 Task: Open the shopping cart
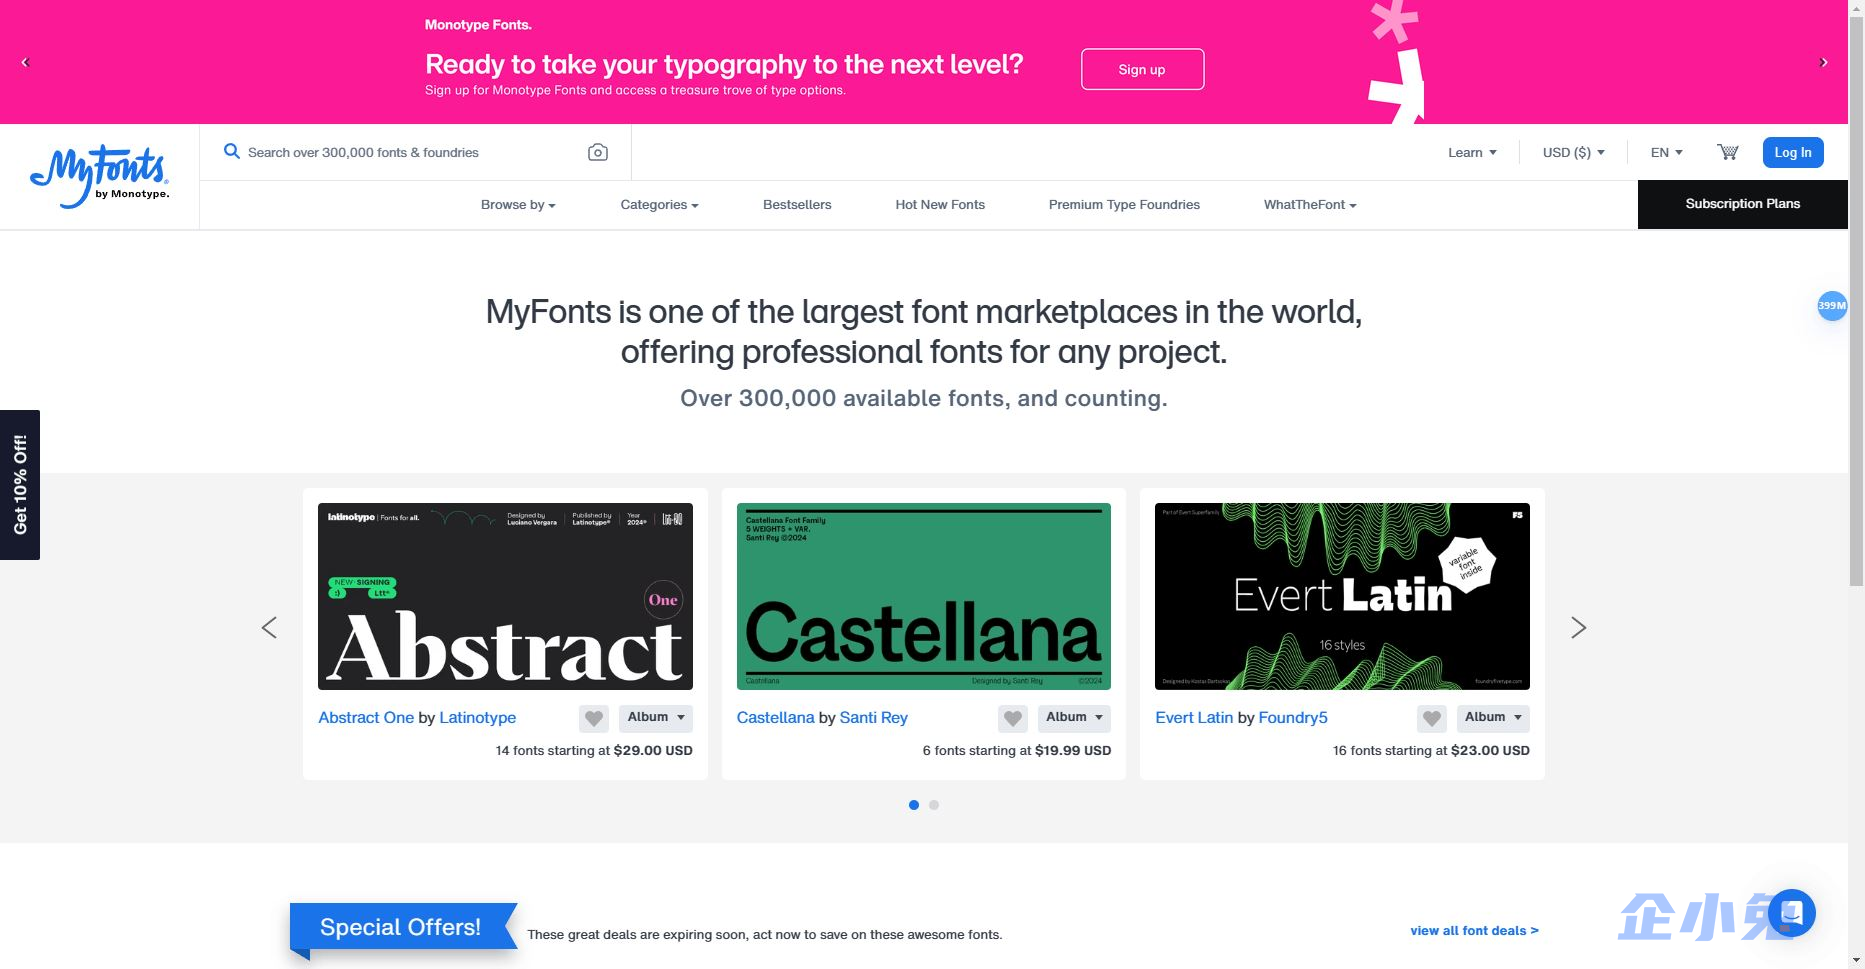coord(1727,152)
